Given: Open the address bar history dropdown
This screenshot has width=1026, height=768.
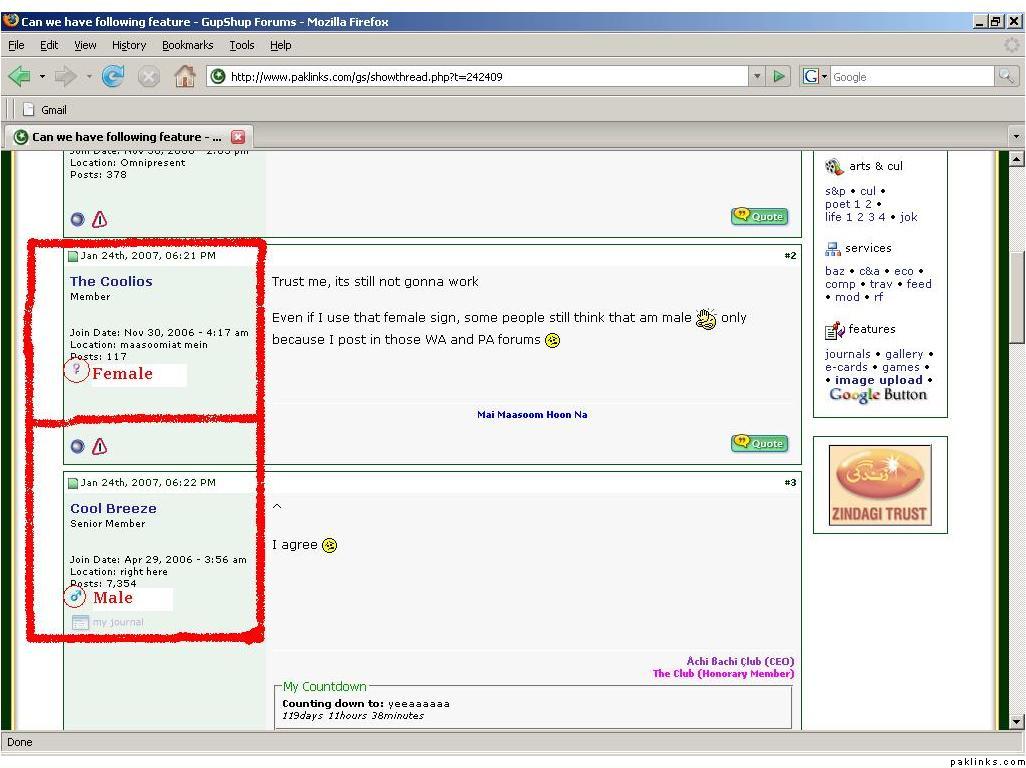Looking at the screenshot, I should (x=757, y=77).
